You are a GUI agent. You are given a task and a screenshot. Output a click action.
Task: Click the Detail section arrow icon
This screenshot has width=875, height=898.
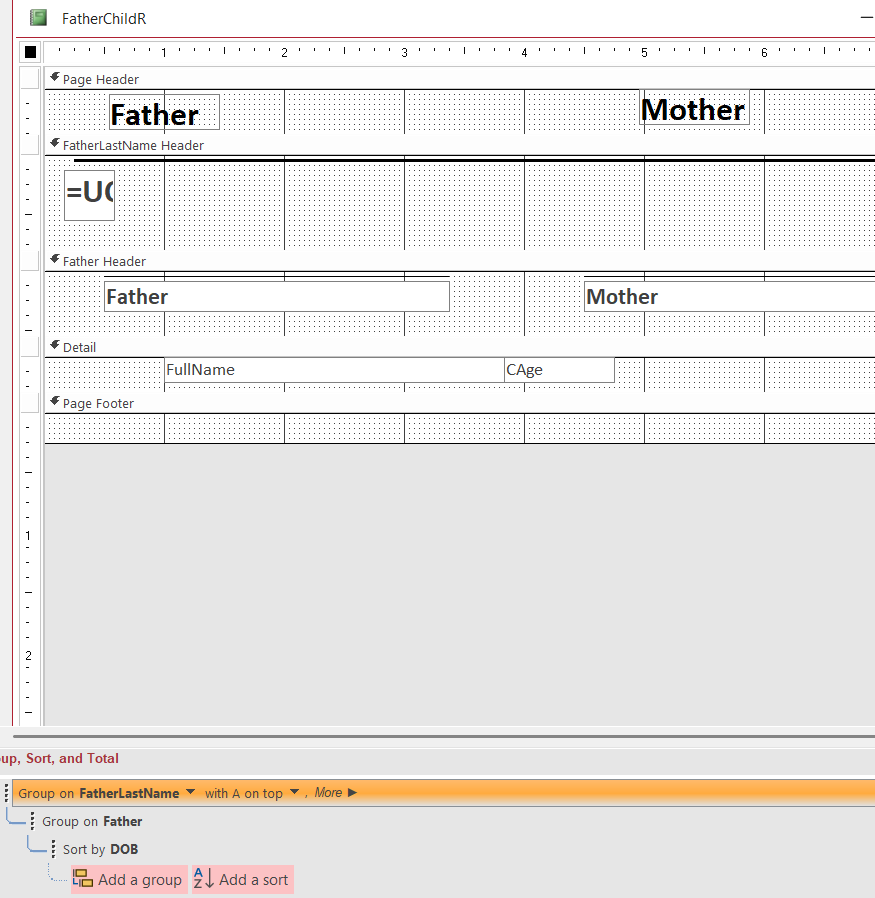click(55, 345)
